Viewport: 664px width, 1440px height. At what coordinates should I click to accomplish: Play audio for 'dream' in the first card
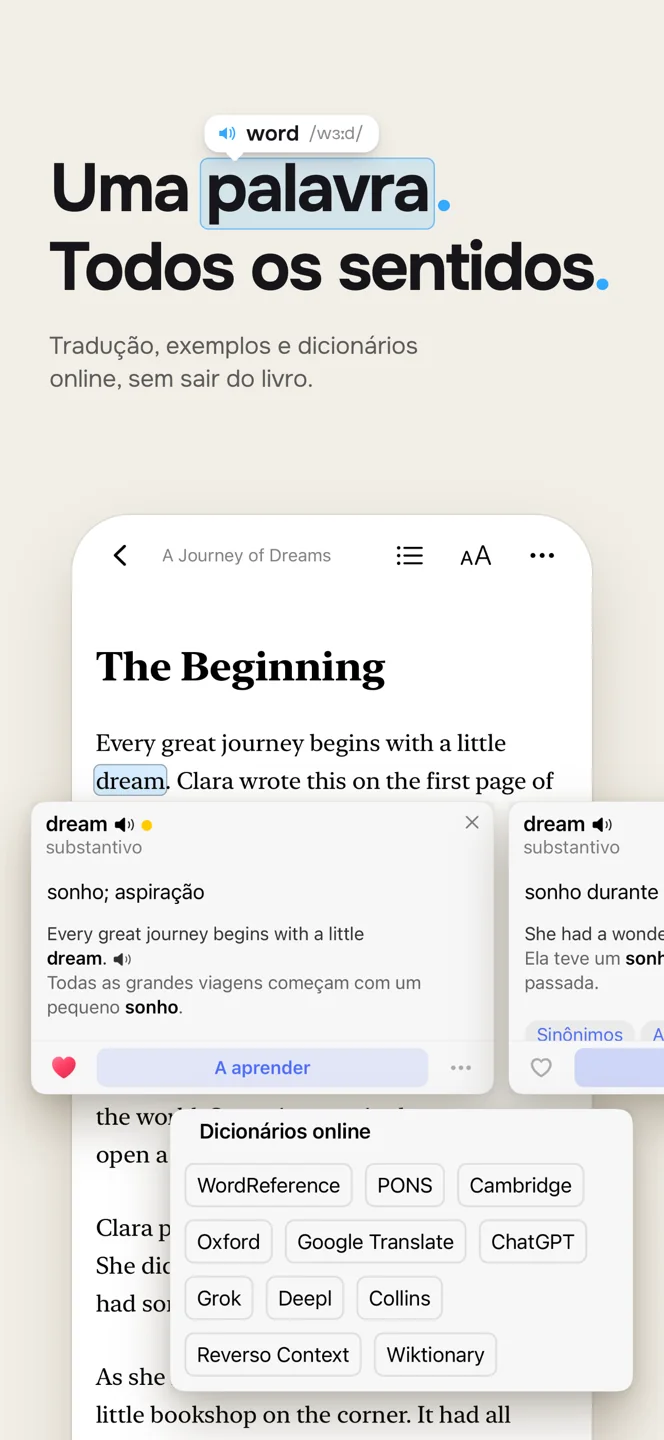click(x=124, y=825)
